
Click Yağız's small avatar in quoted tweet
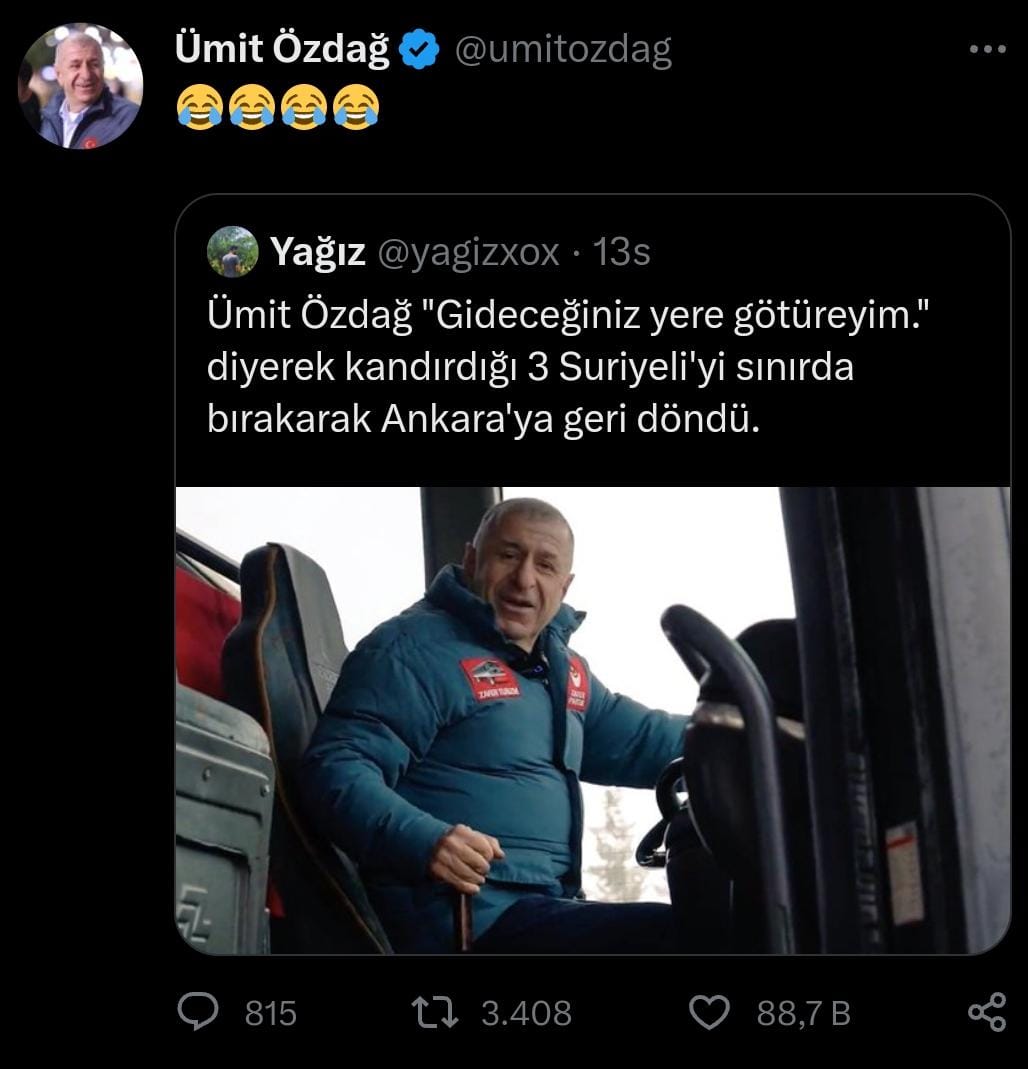(x=232, y=252)
